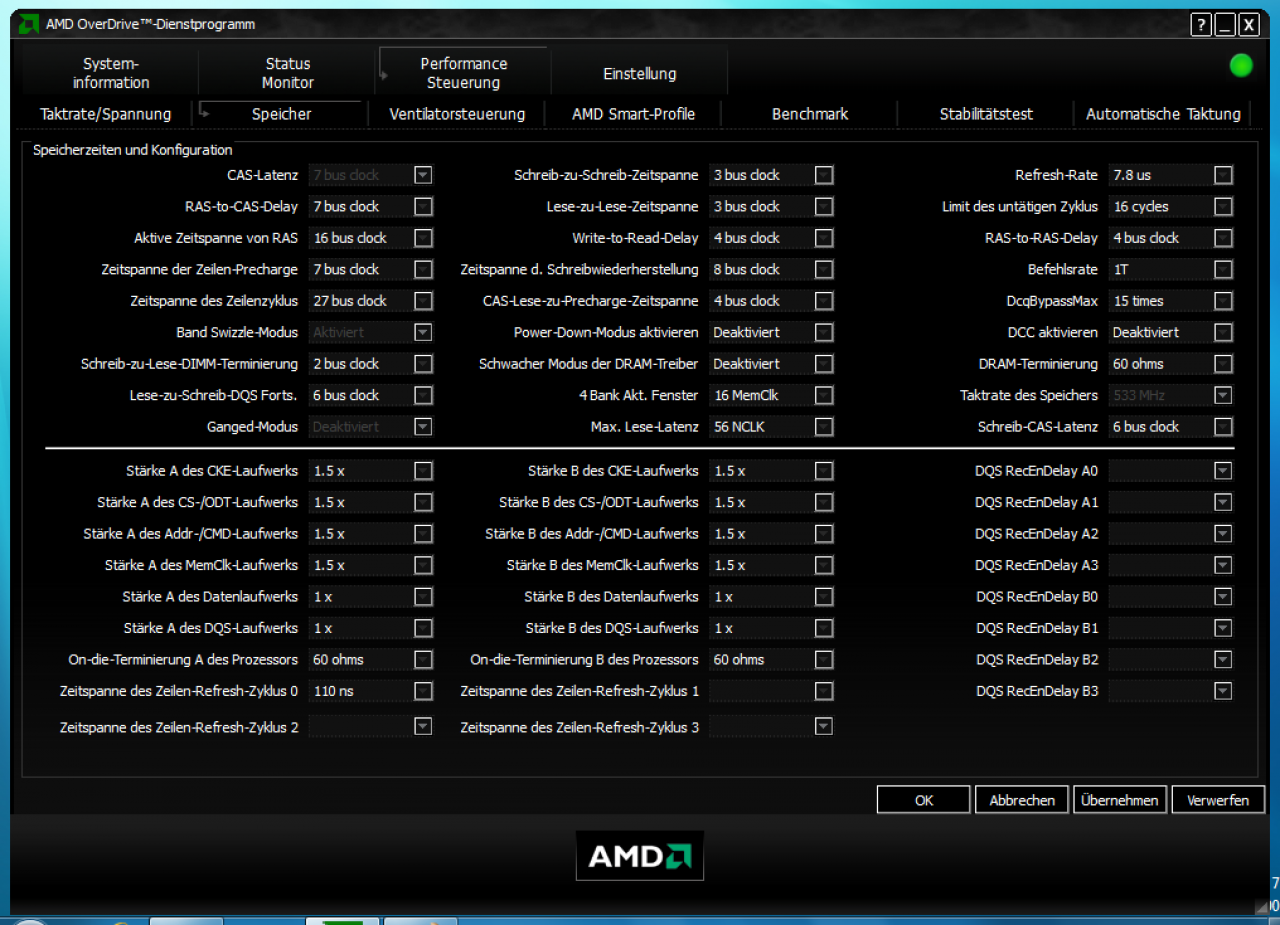Click the Limit des untätigen Zyklus value
The width and height of the screenshot is (1280, 925).
(x=1159, y=207)
